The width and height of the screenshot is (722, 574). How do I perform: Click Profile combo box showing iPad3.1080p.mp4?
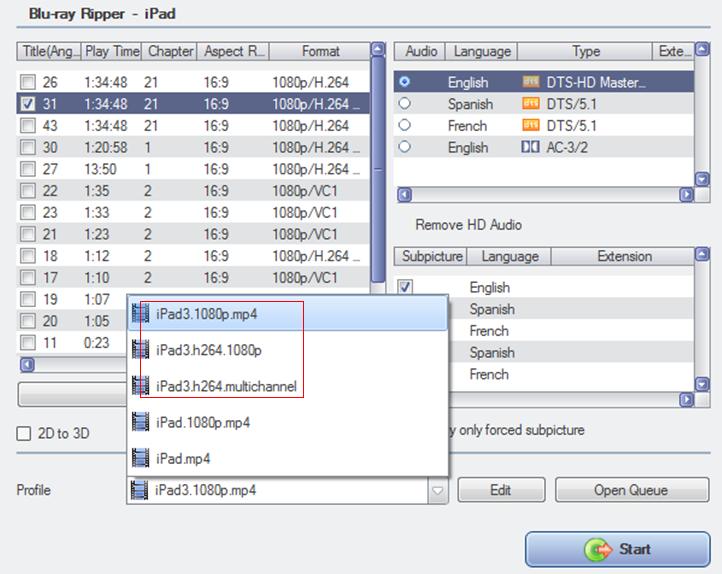pyautogui.click(x=287, y=490)
